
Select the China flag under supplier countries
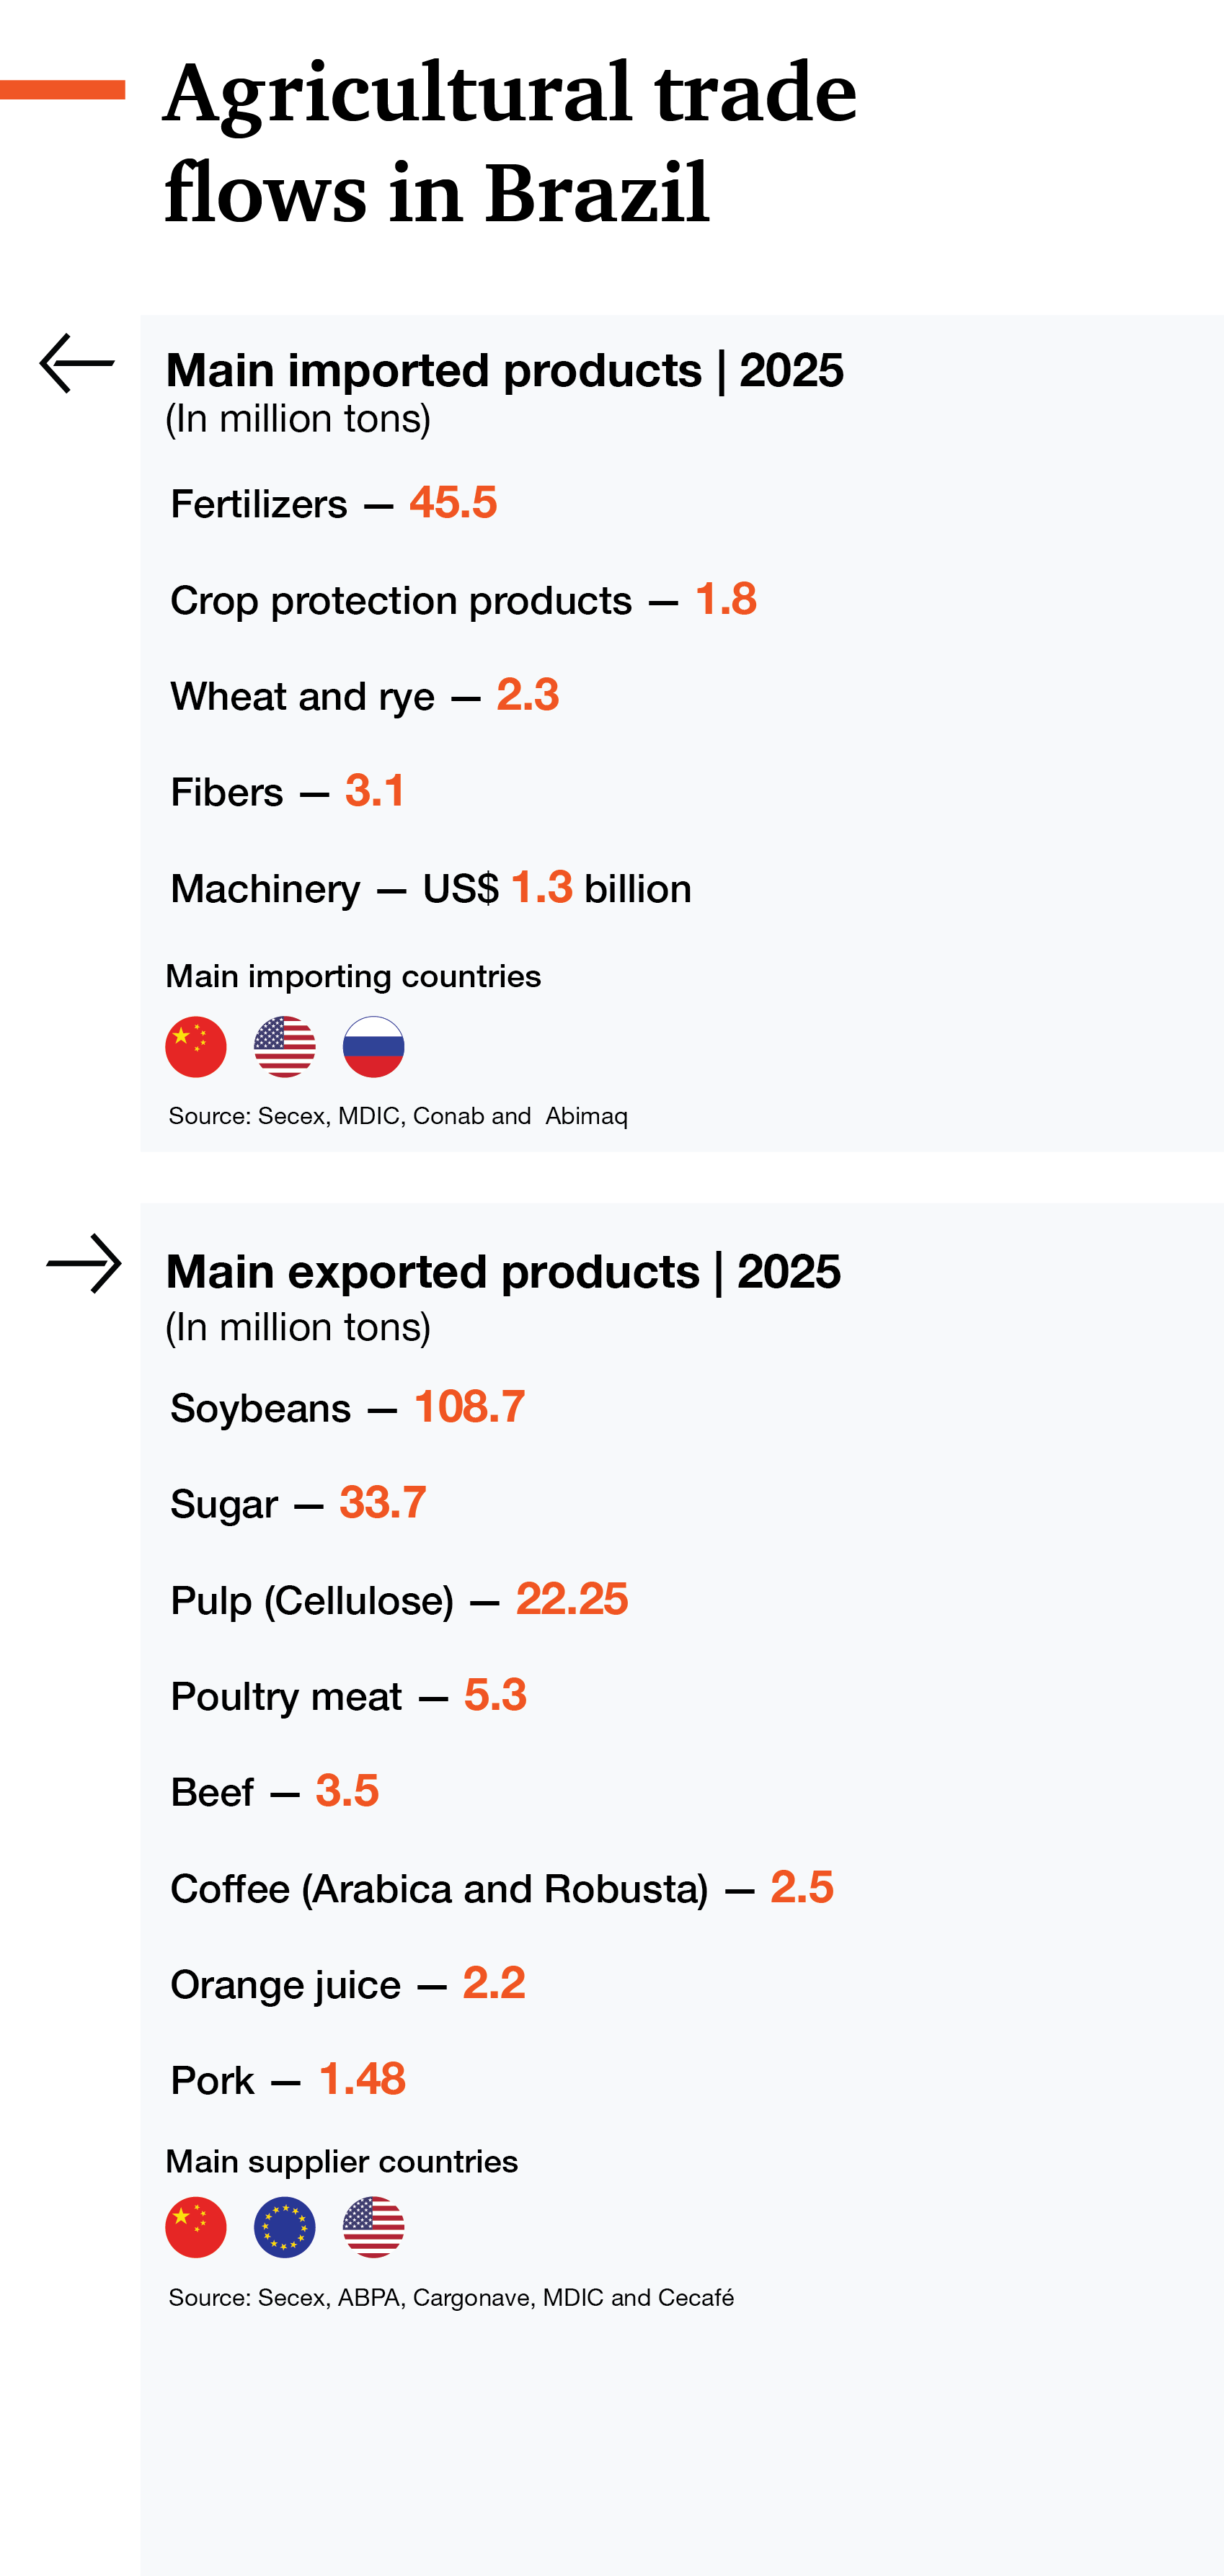pos(196,2227)
